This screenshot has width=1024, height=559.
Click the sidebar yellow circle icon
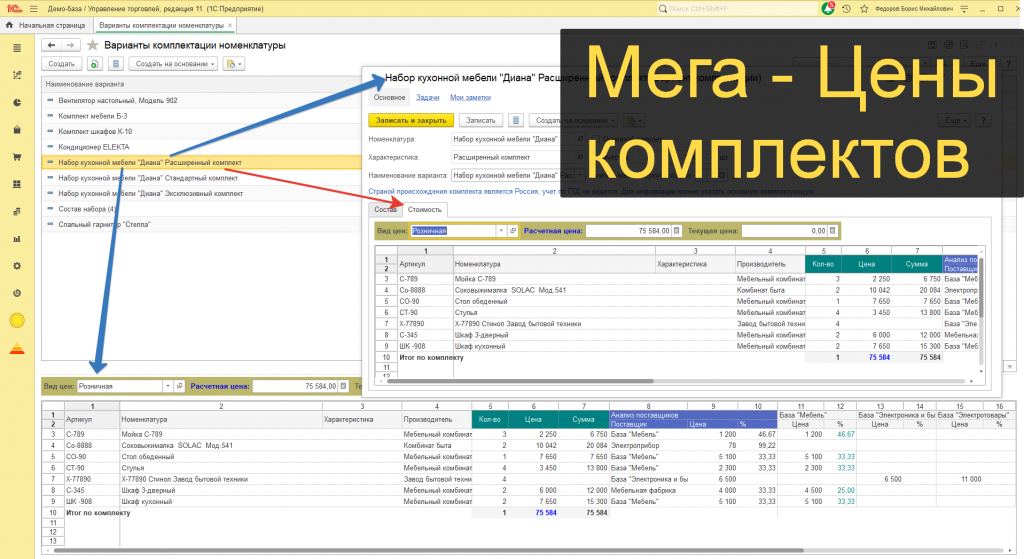17,320
